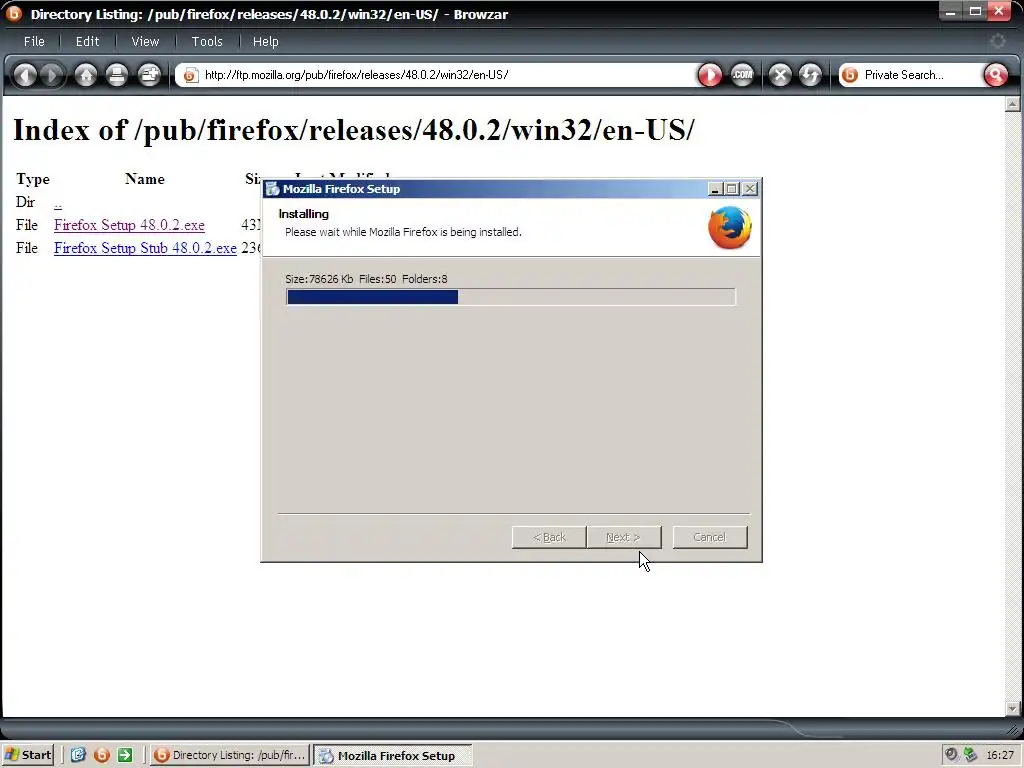This screenshot has width=1024, height=768.
Task: Click 'Please wait while Mozilla Firefox' text
Action: click(403, 232)
